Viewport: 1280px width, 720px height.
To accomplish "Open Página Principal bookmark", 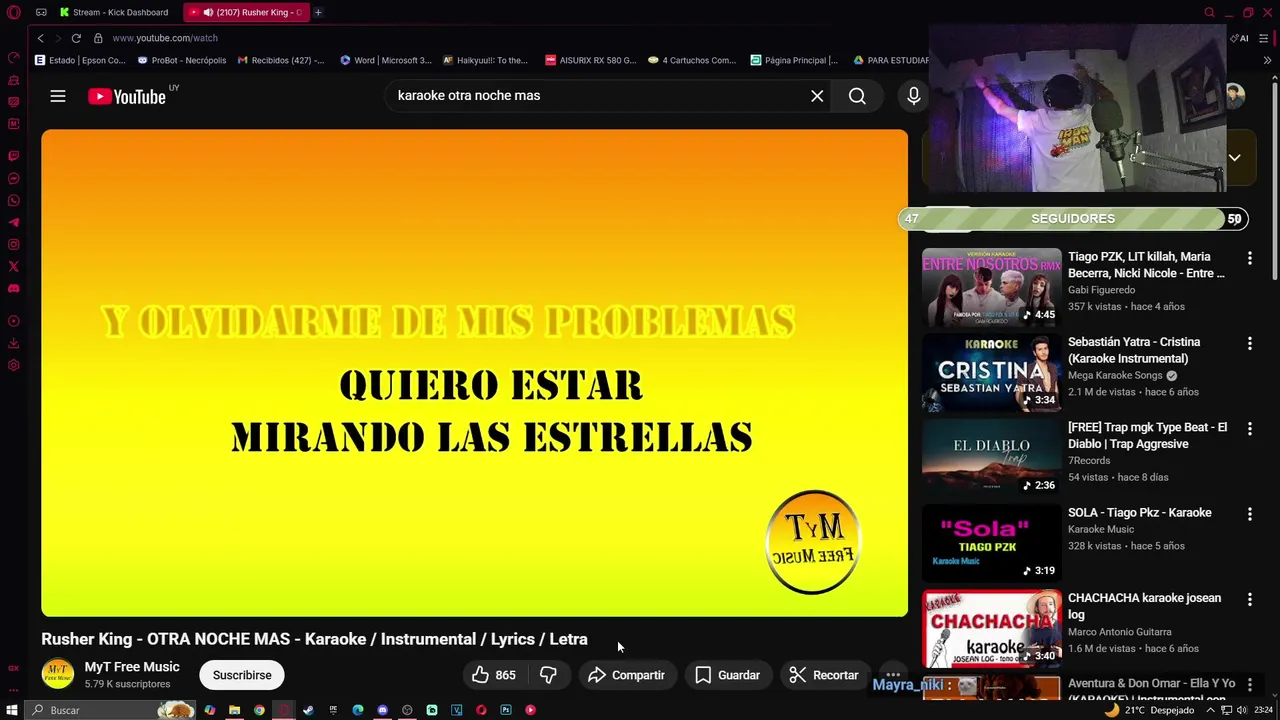I will [x=794, y=60].
